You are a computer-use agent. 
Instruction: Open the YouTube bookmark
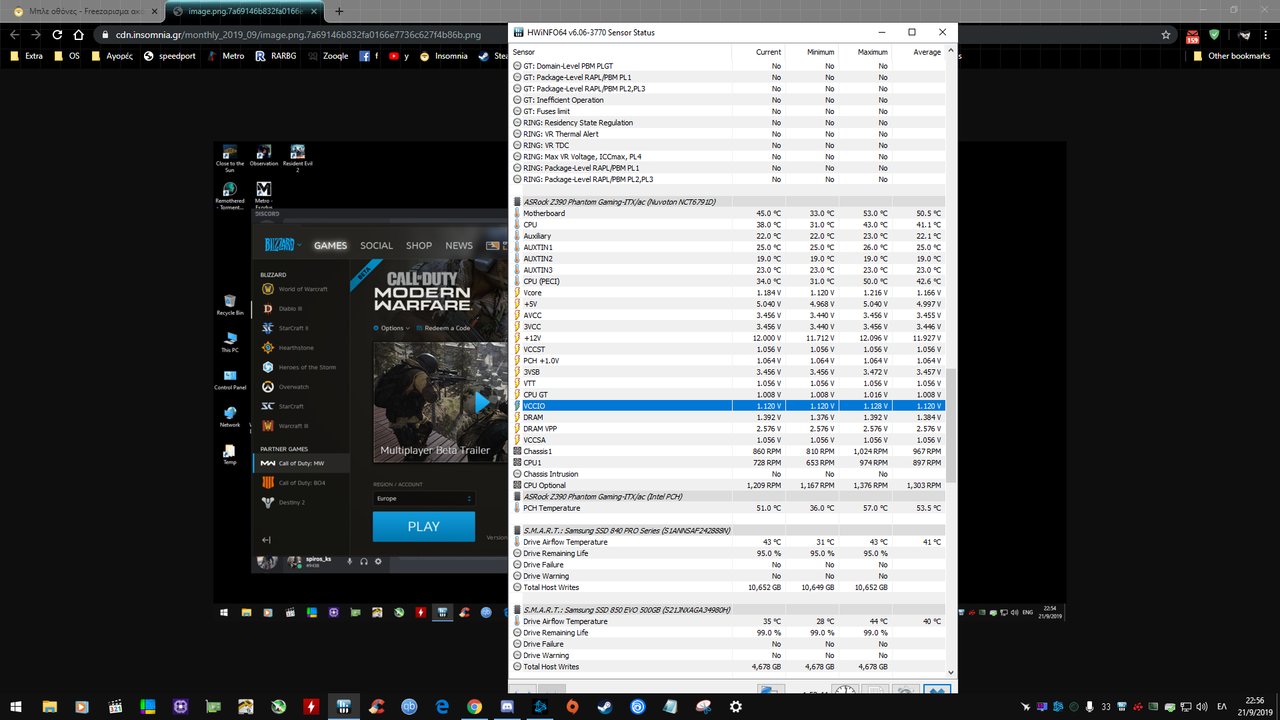click(399, 56)
